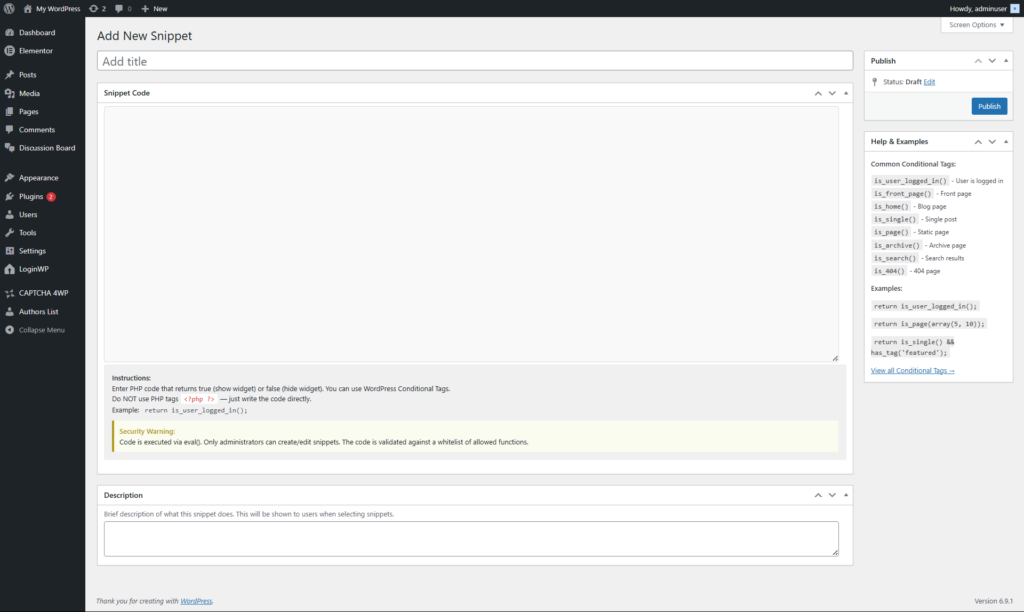
Task: Open the Dashboard menu icon
Action: [x=9, y=32]
